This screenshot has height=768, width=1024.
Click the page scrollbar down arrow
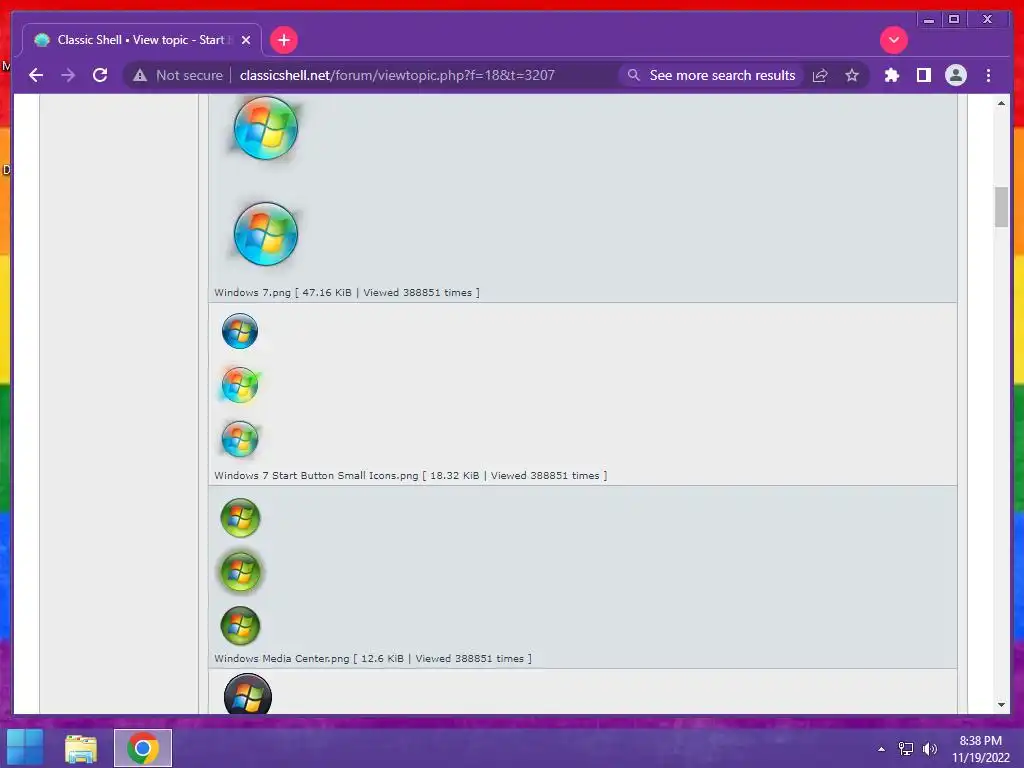point(1001,705)
